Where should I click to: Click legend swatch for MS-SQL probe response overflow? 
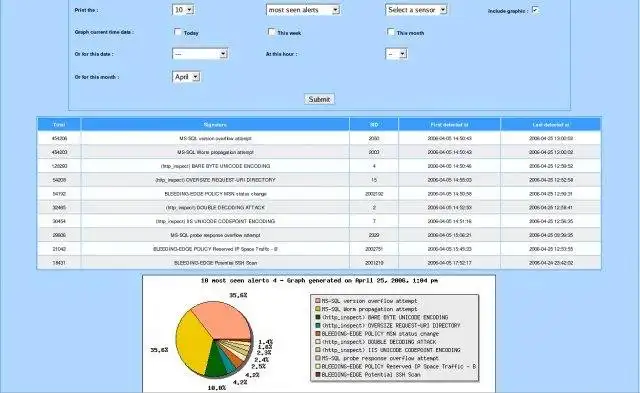318,358
